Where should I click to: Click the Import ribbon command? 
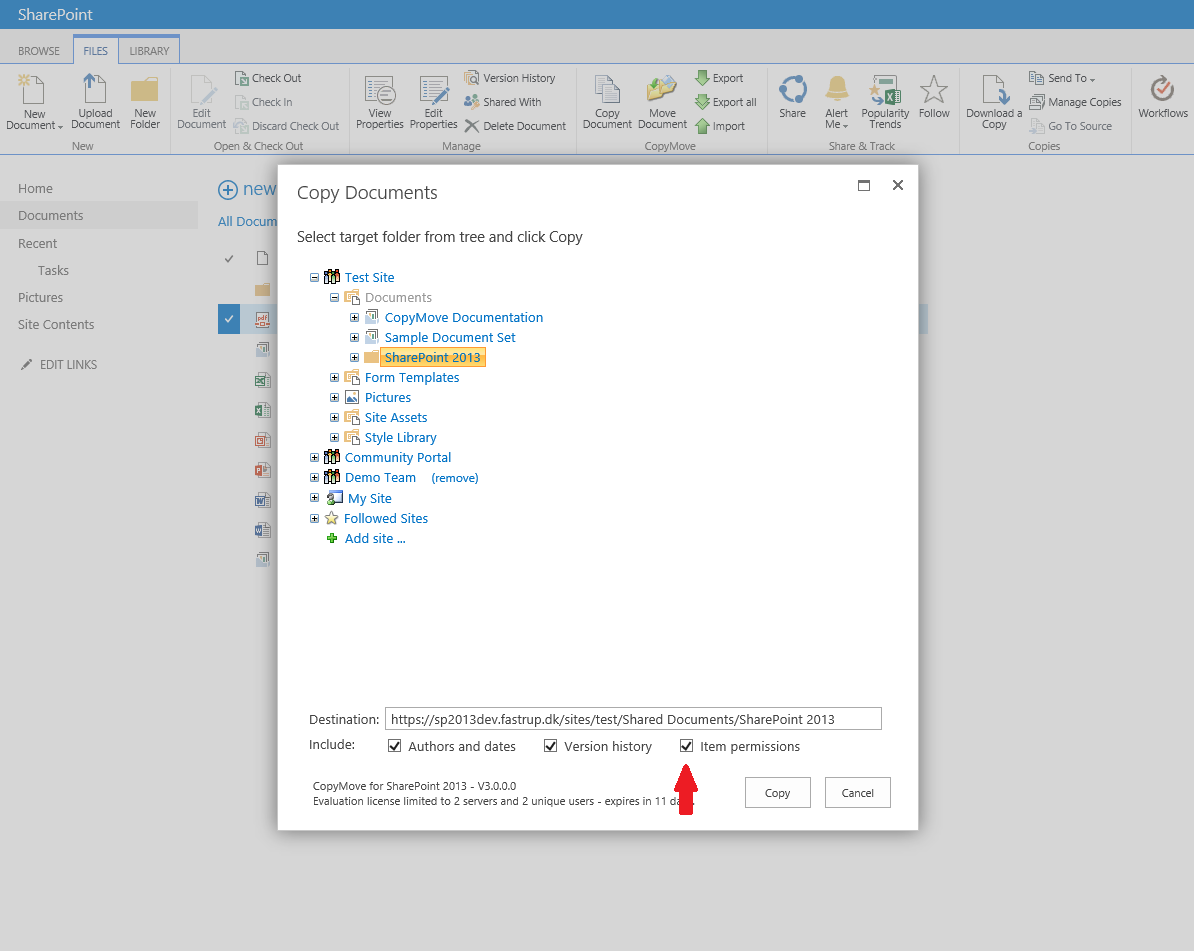(x=720, y=126)
